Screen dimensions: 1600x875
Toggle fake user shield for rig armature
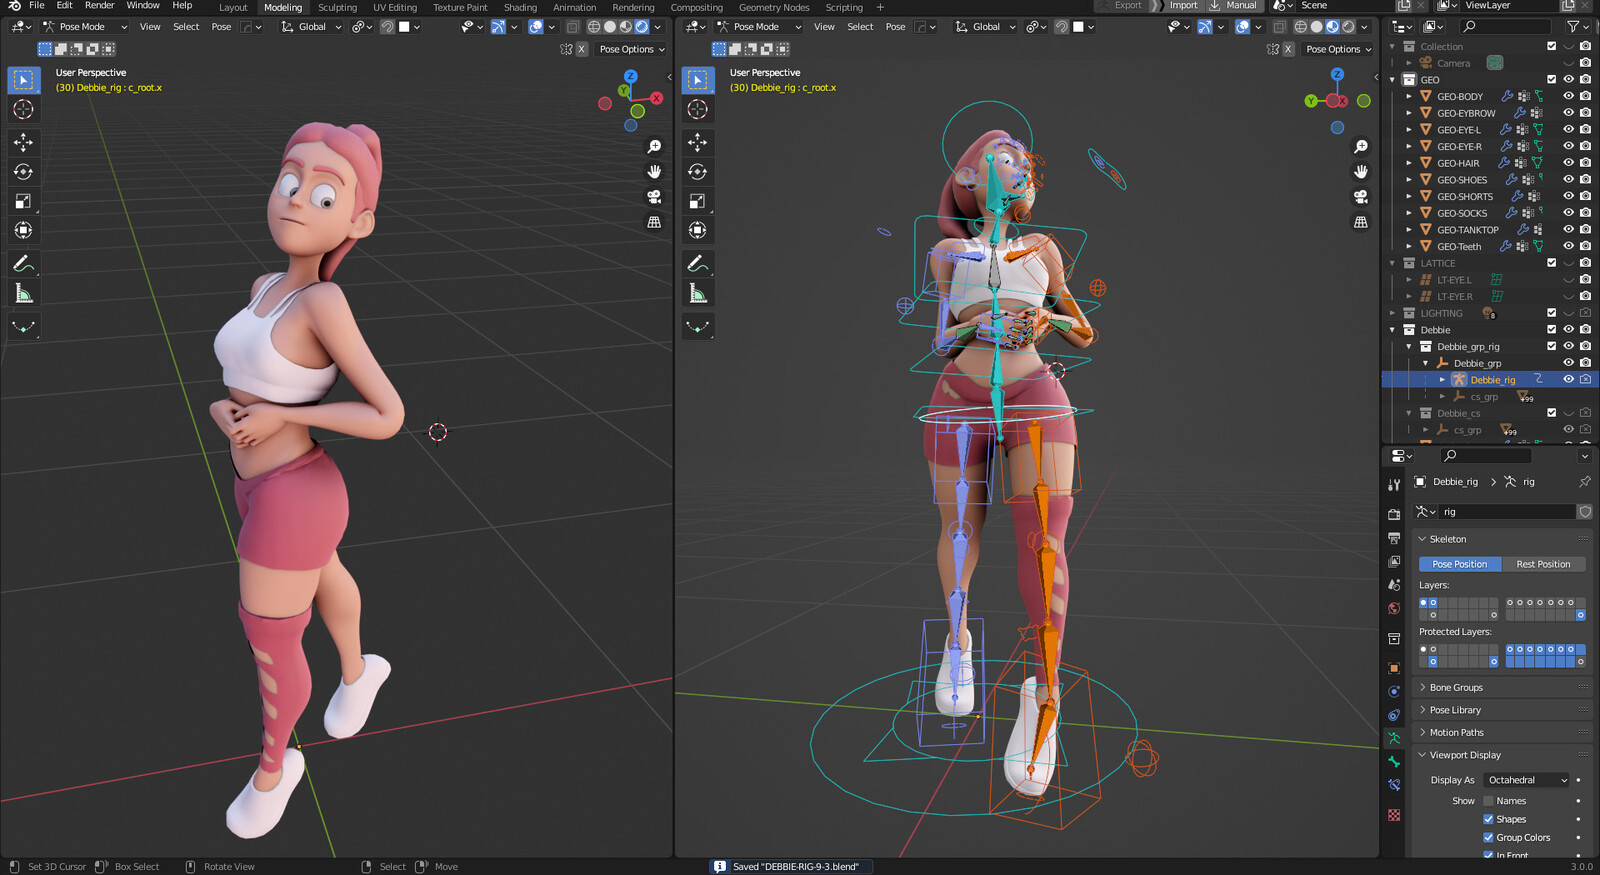[x=1585, y=512]
